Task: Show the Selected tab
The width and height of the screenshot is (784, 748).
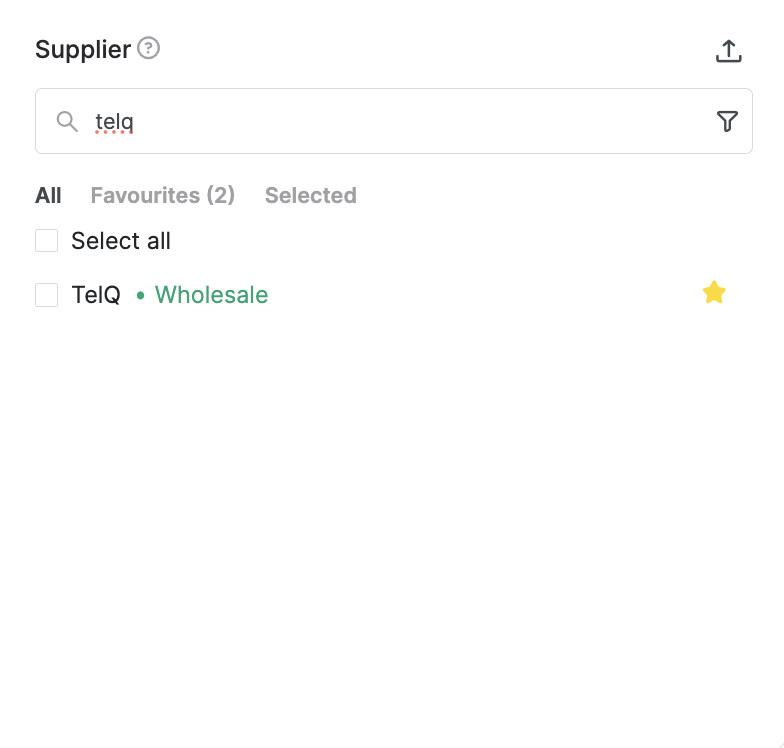Action: [x=310, y=196]
